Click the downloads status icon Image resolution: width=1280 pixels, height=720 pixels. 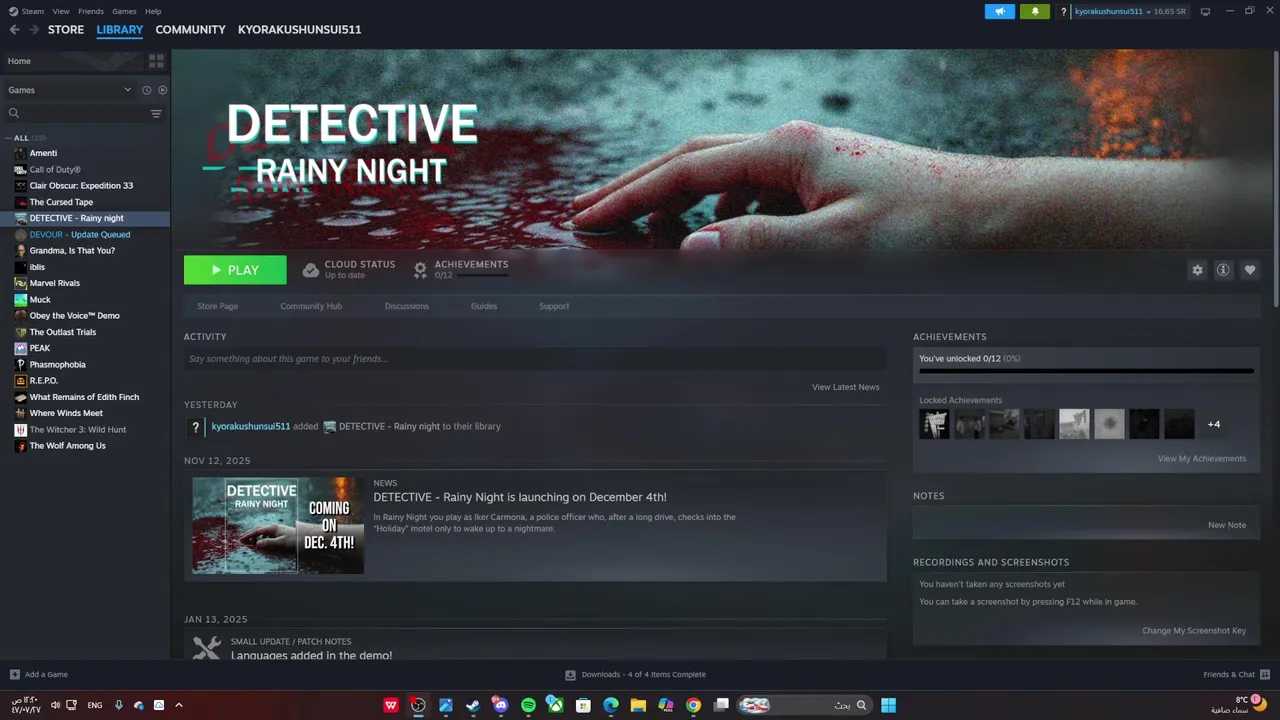570,674
